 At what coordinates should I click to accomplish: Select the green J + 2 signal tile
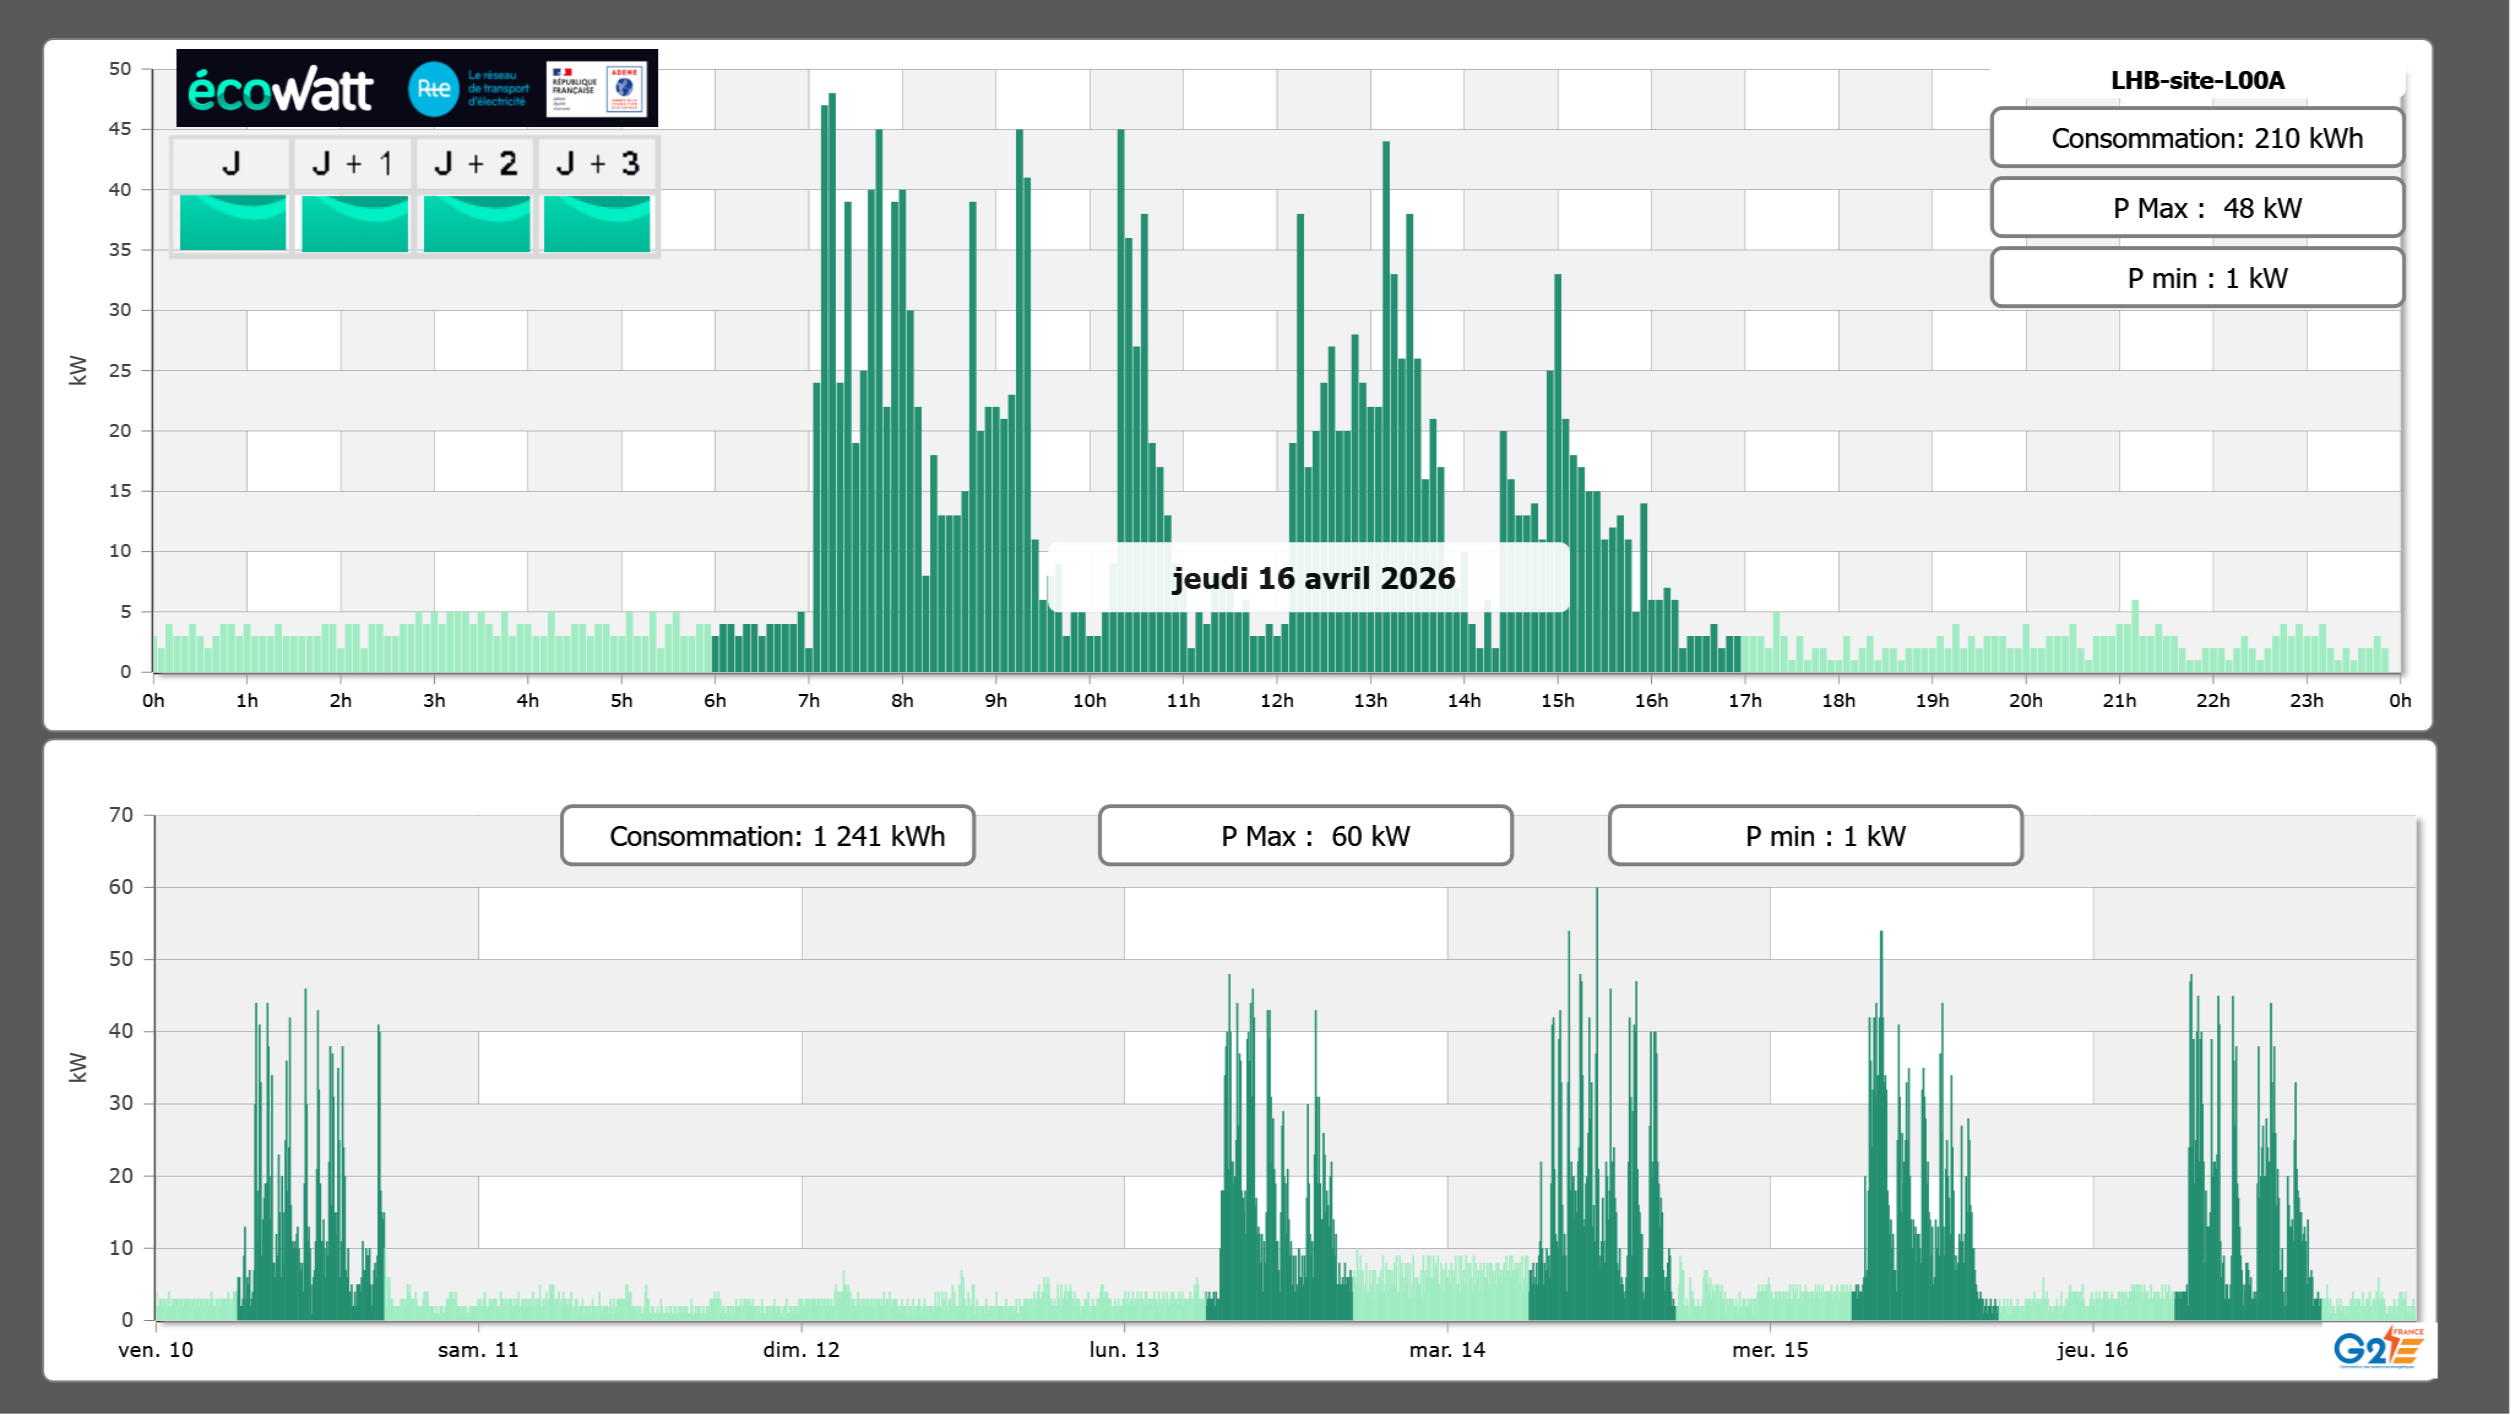point(476,223)
